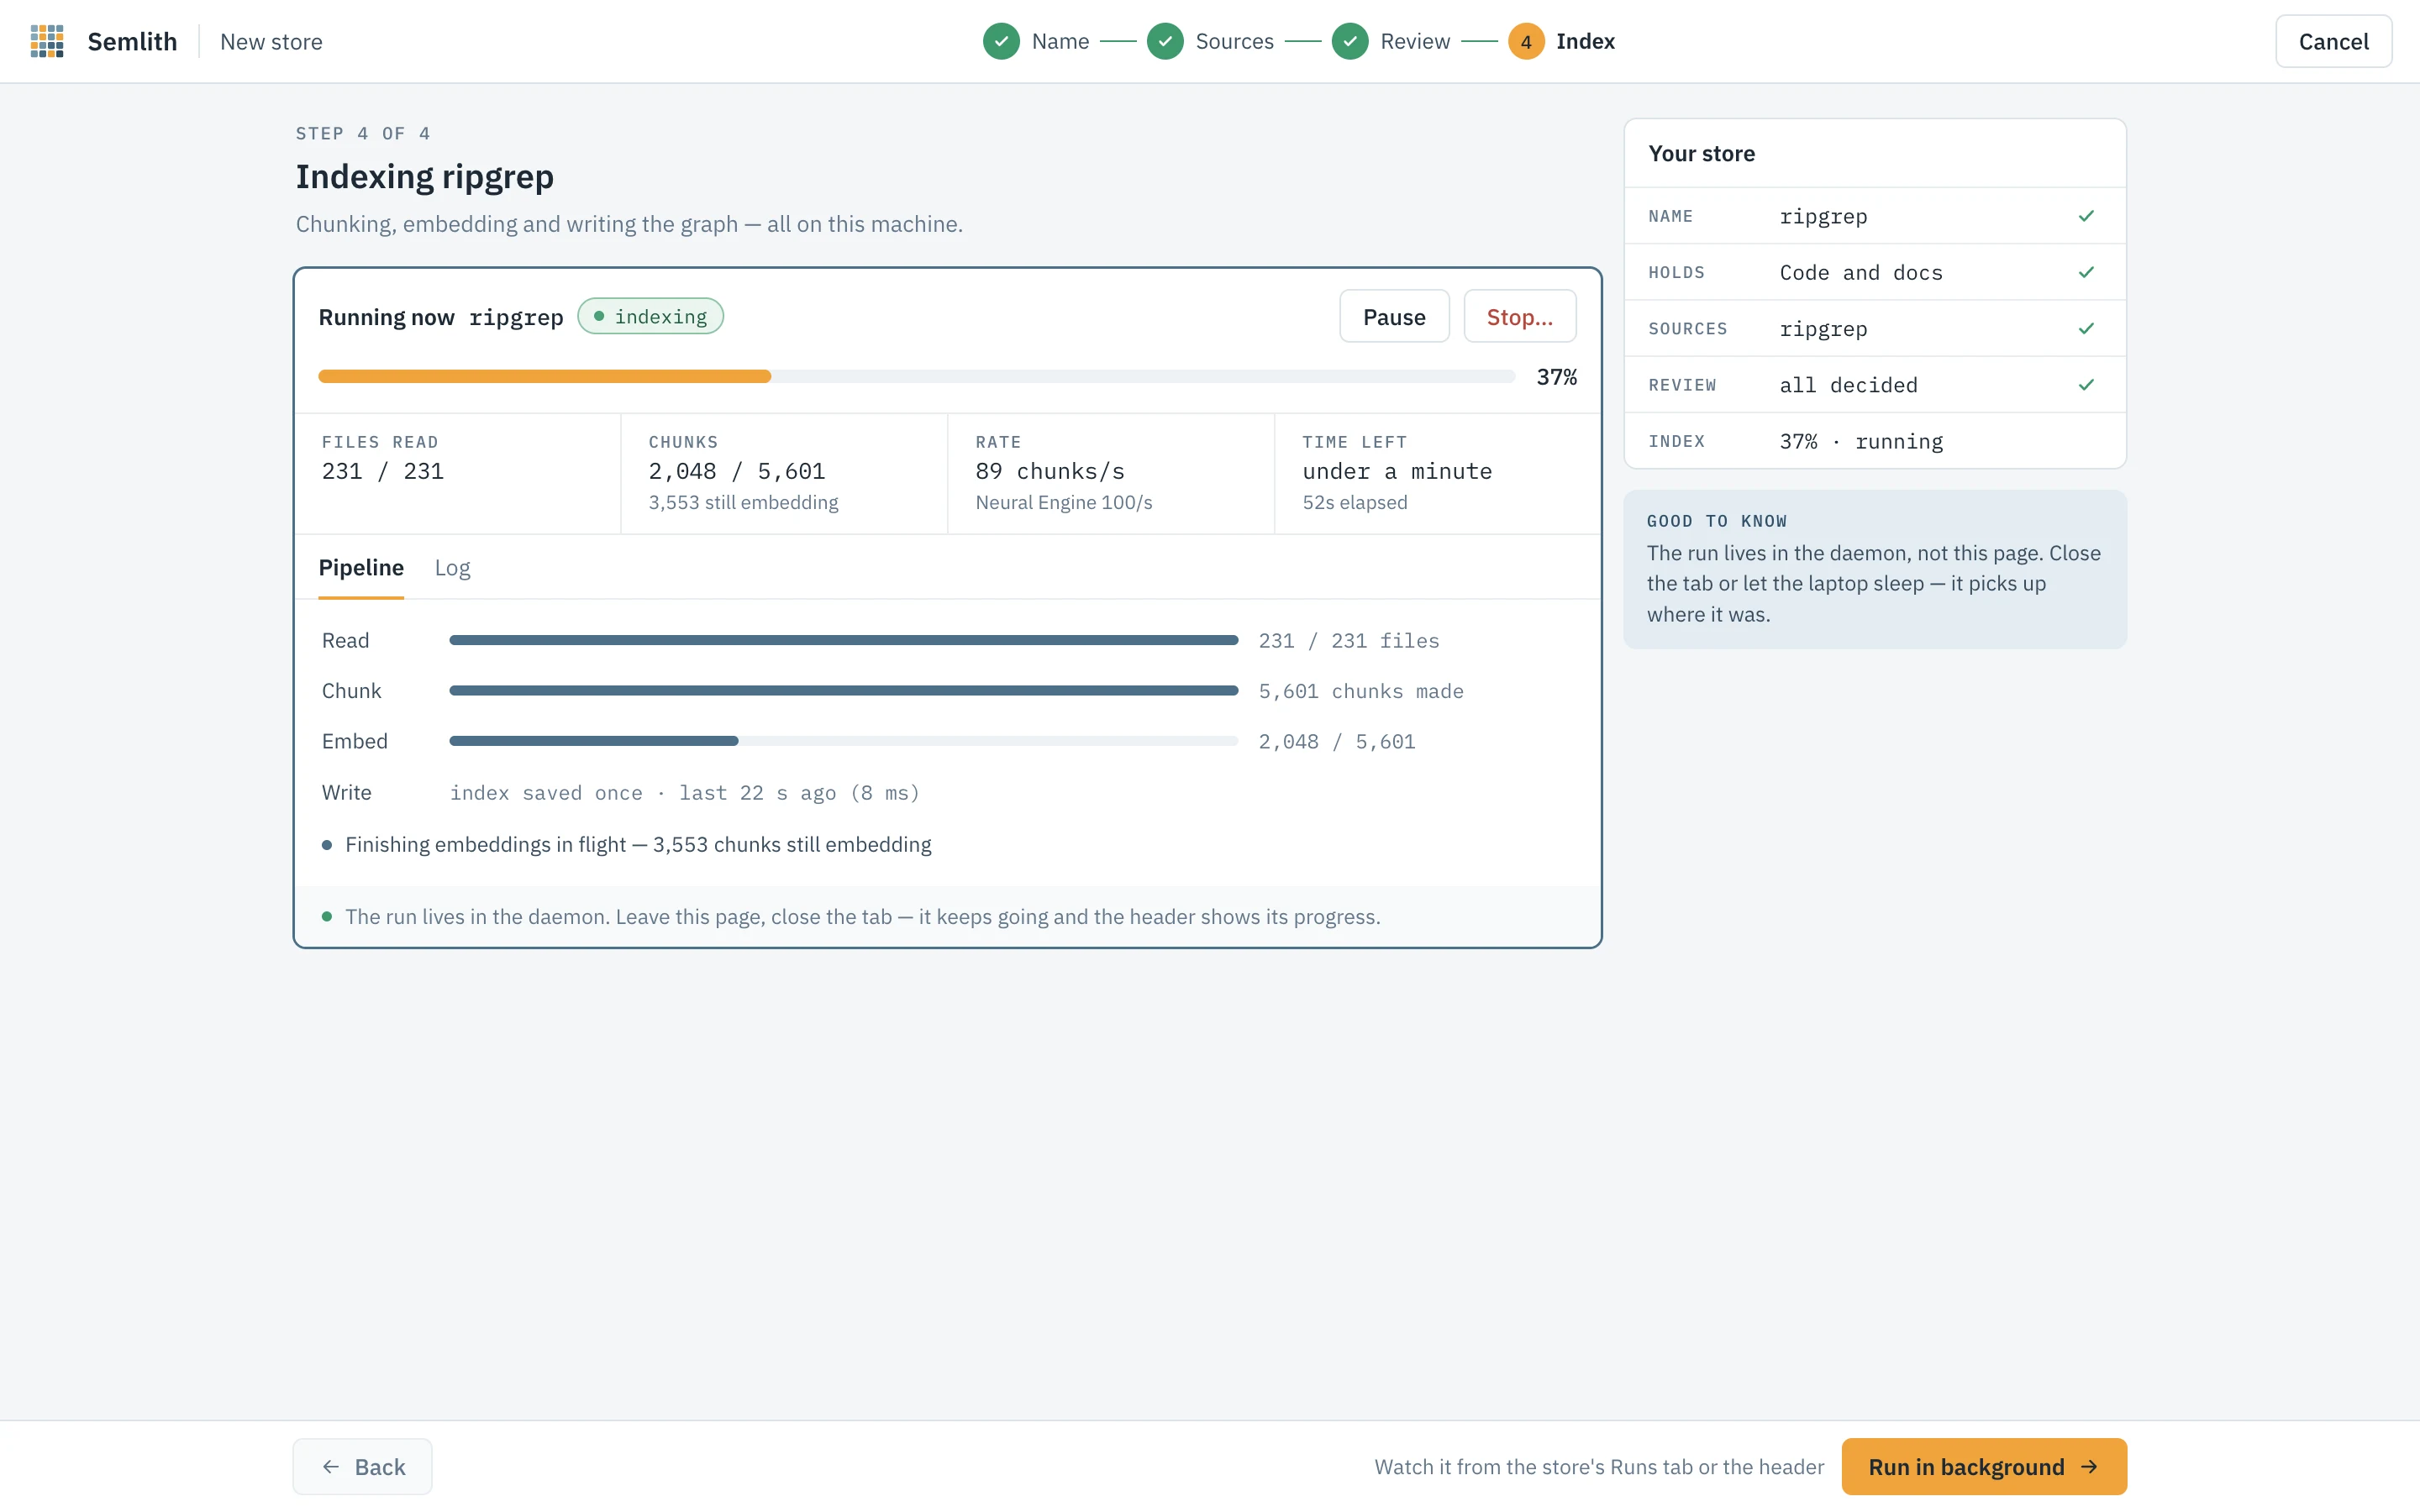Click the left arrow icon in Back button
Viewport: 2420px width, 1512px height.
[x=331, y=1467]
